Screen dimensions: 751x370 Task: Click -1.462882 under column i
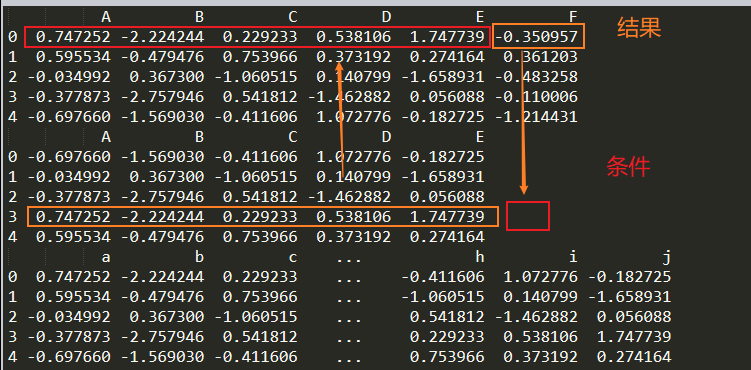[x=536, y=317]
